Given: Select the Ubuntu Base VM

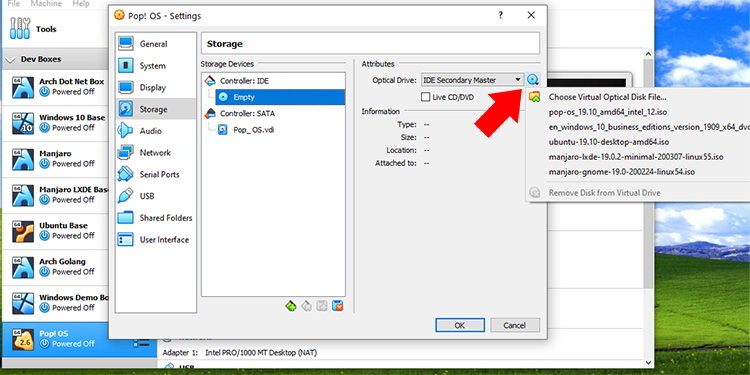Looking at the screenshot, I should [55, 231].
